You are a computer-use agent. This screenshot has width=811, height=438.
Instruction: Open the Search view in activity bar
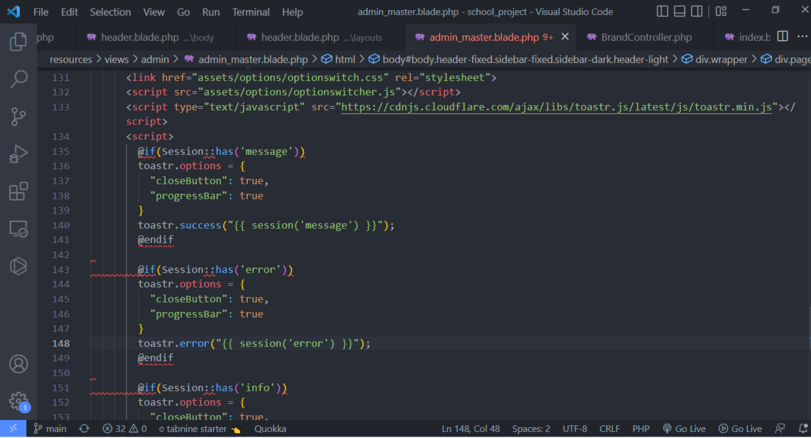(18, 79)
